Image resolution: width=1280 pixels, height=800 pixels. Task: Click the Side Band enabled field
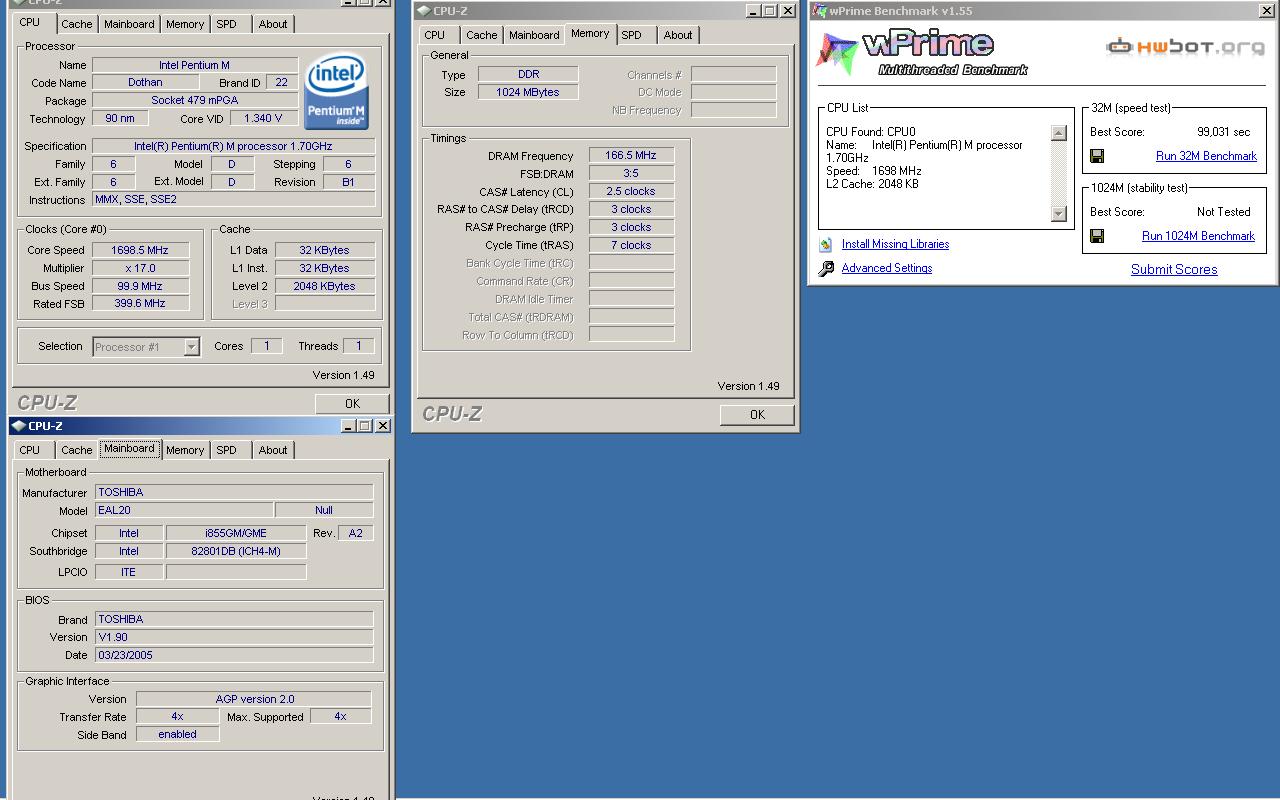pos(177,734)
